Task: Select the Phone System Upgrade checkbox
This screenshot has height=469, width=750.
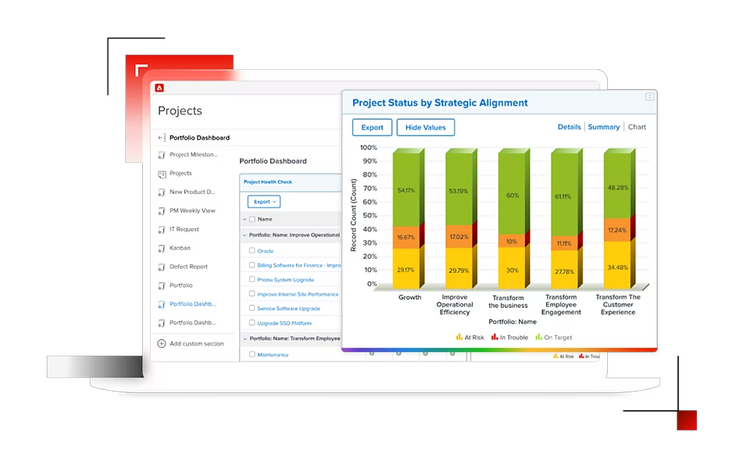Action: [x=250, y=280]
